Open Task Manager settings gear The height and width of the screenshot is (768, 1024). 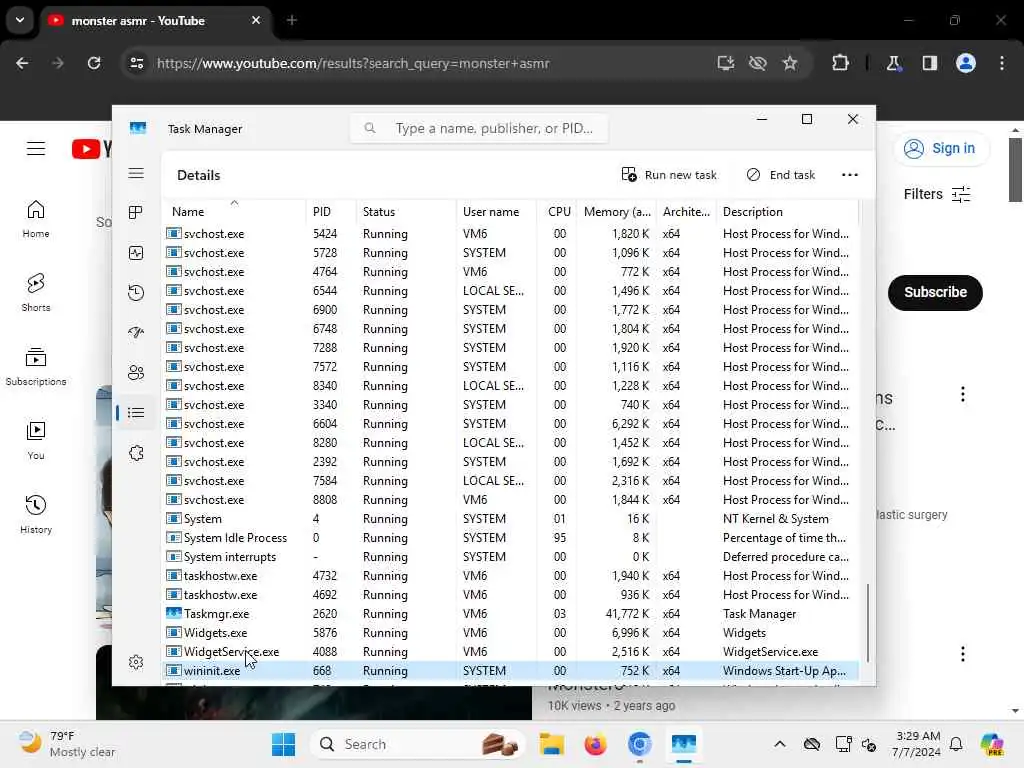click(136, 662)
